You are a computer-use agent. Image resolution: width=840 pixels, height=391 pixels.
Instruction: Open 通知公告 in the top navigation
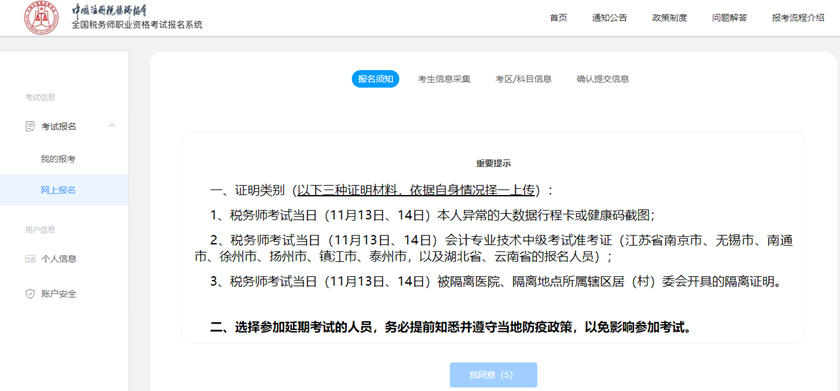tap(609, 18)
